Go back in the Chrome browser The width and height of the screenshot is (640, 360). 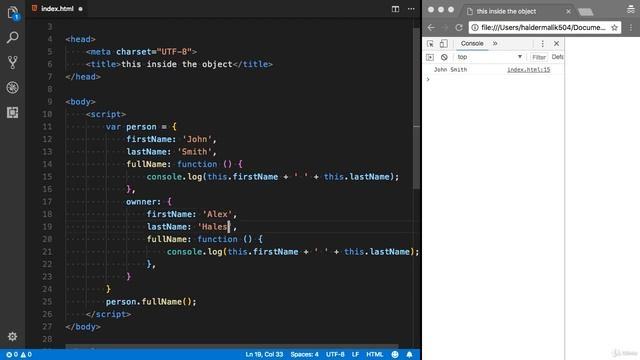coord(431,27)
